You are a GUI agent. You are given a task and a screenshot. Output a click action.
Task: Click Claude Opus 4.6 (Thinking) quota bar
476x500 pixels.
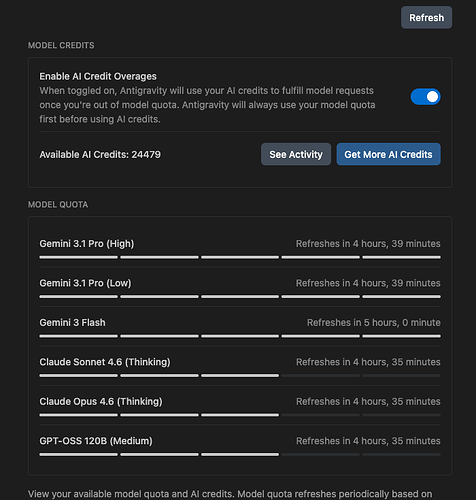240,415
